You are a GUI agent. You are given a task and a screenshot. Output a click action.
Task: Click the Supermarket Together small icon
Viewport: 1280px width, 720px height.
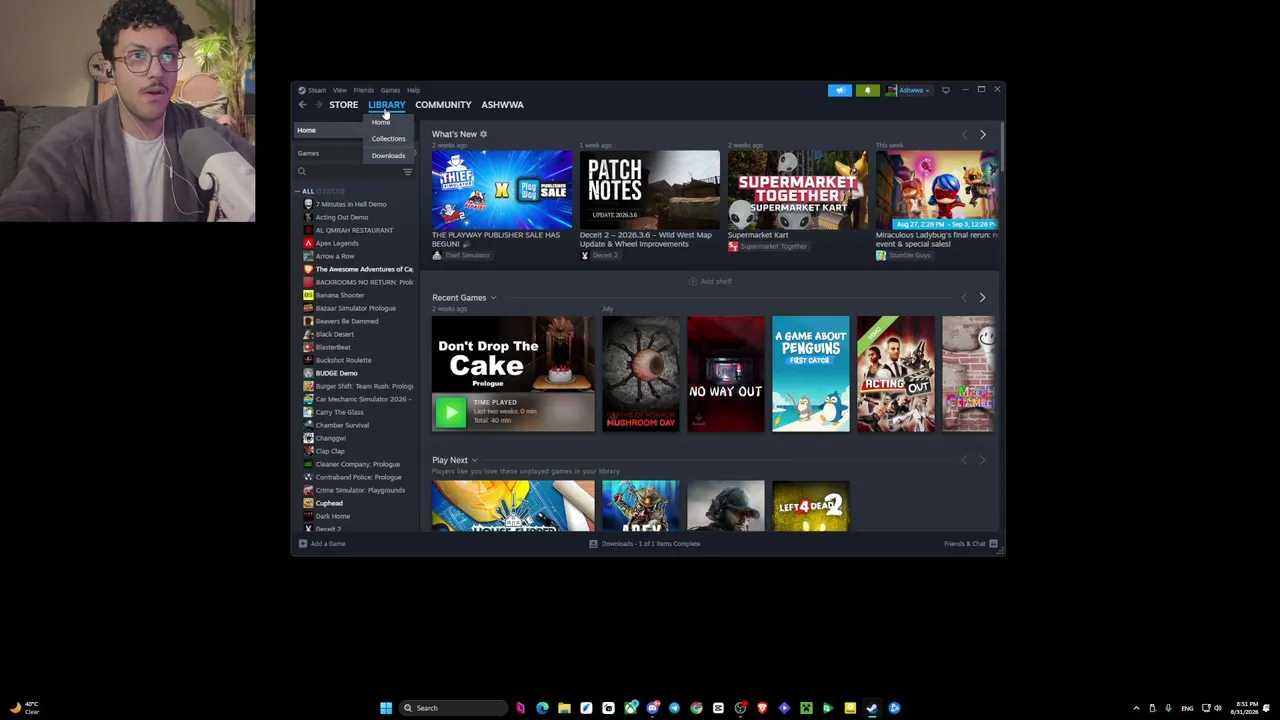(733, 246)
